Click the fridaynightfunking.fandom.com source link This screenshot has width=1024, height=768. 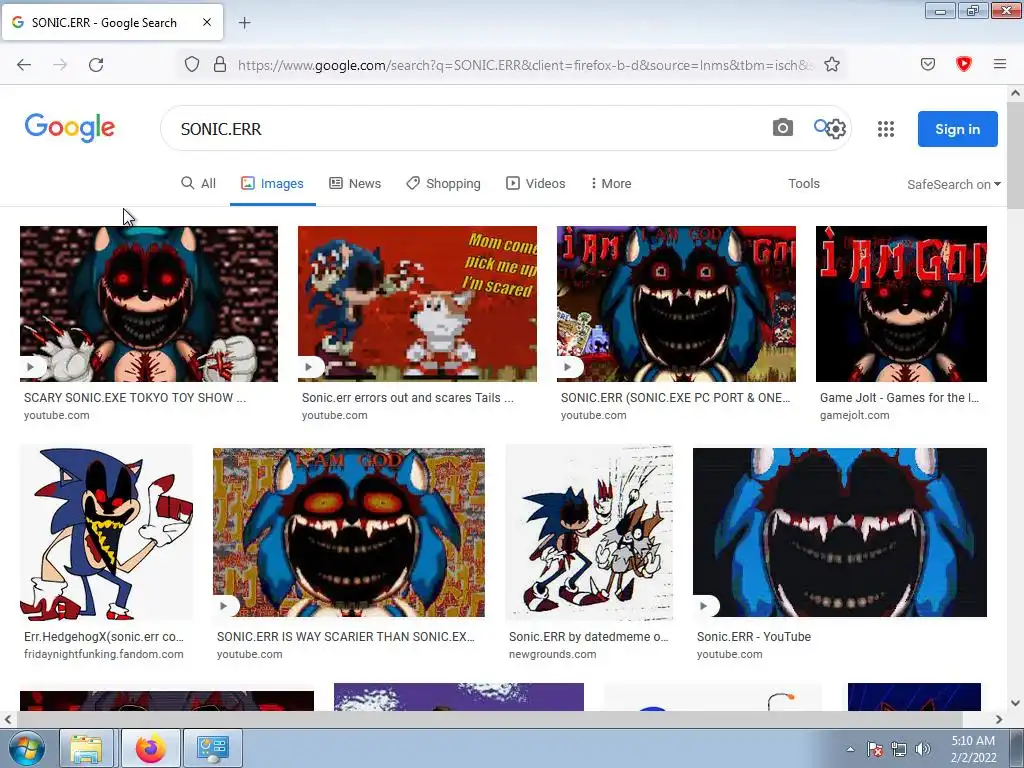pyautogui.click(x=104, y=654)
